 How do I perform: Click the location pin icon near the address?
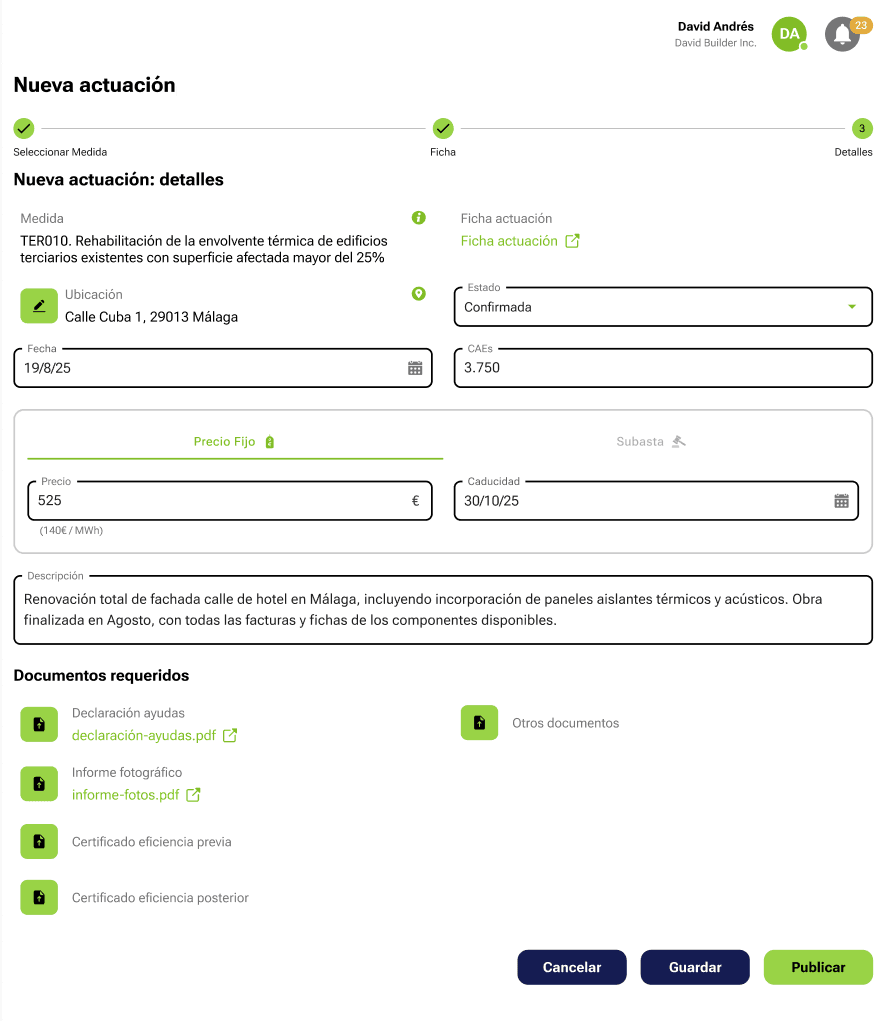coord(419,294)
